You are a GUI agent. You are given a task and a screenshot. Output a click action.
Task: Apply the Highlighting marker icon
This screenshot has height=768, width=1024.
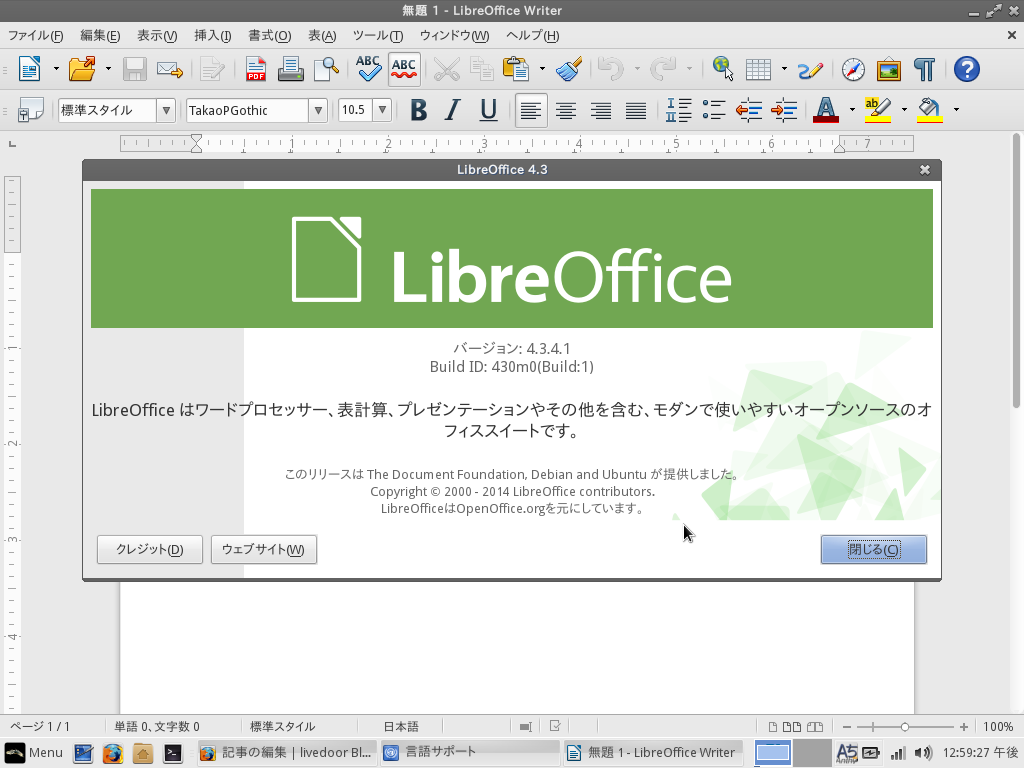coord(878,110)
